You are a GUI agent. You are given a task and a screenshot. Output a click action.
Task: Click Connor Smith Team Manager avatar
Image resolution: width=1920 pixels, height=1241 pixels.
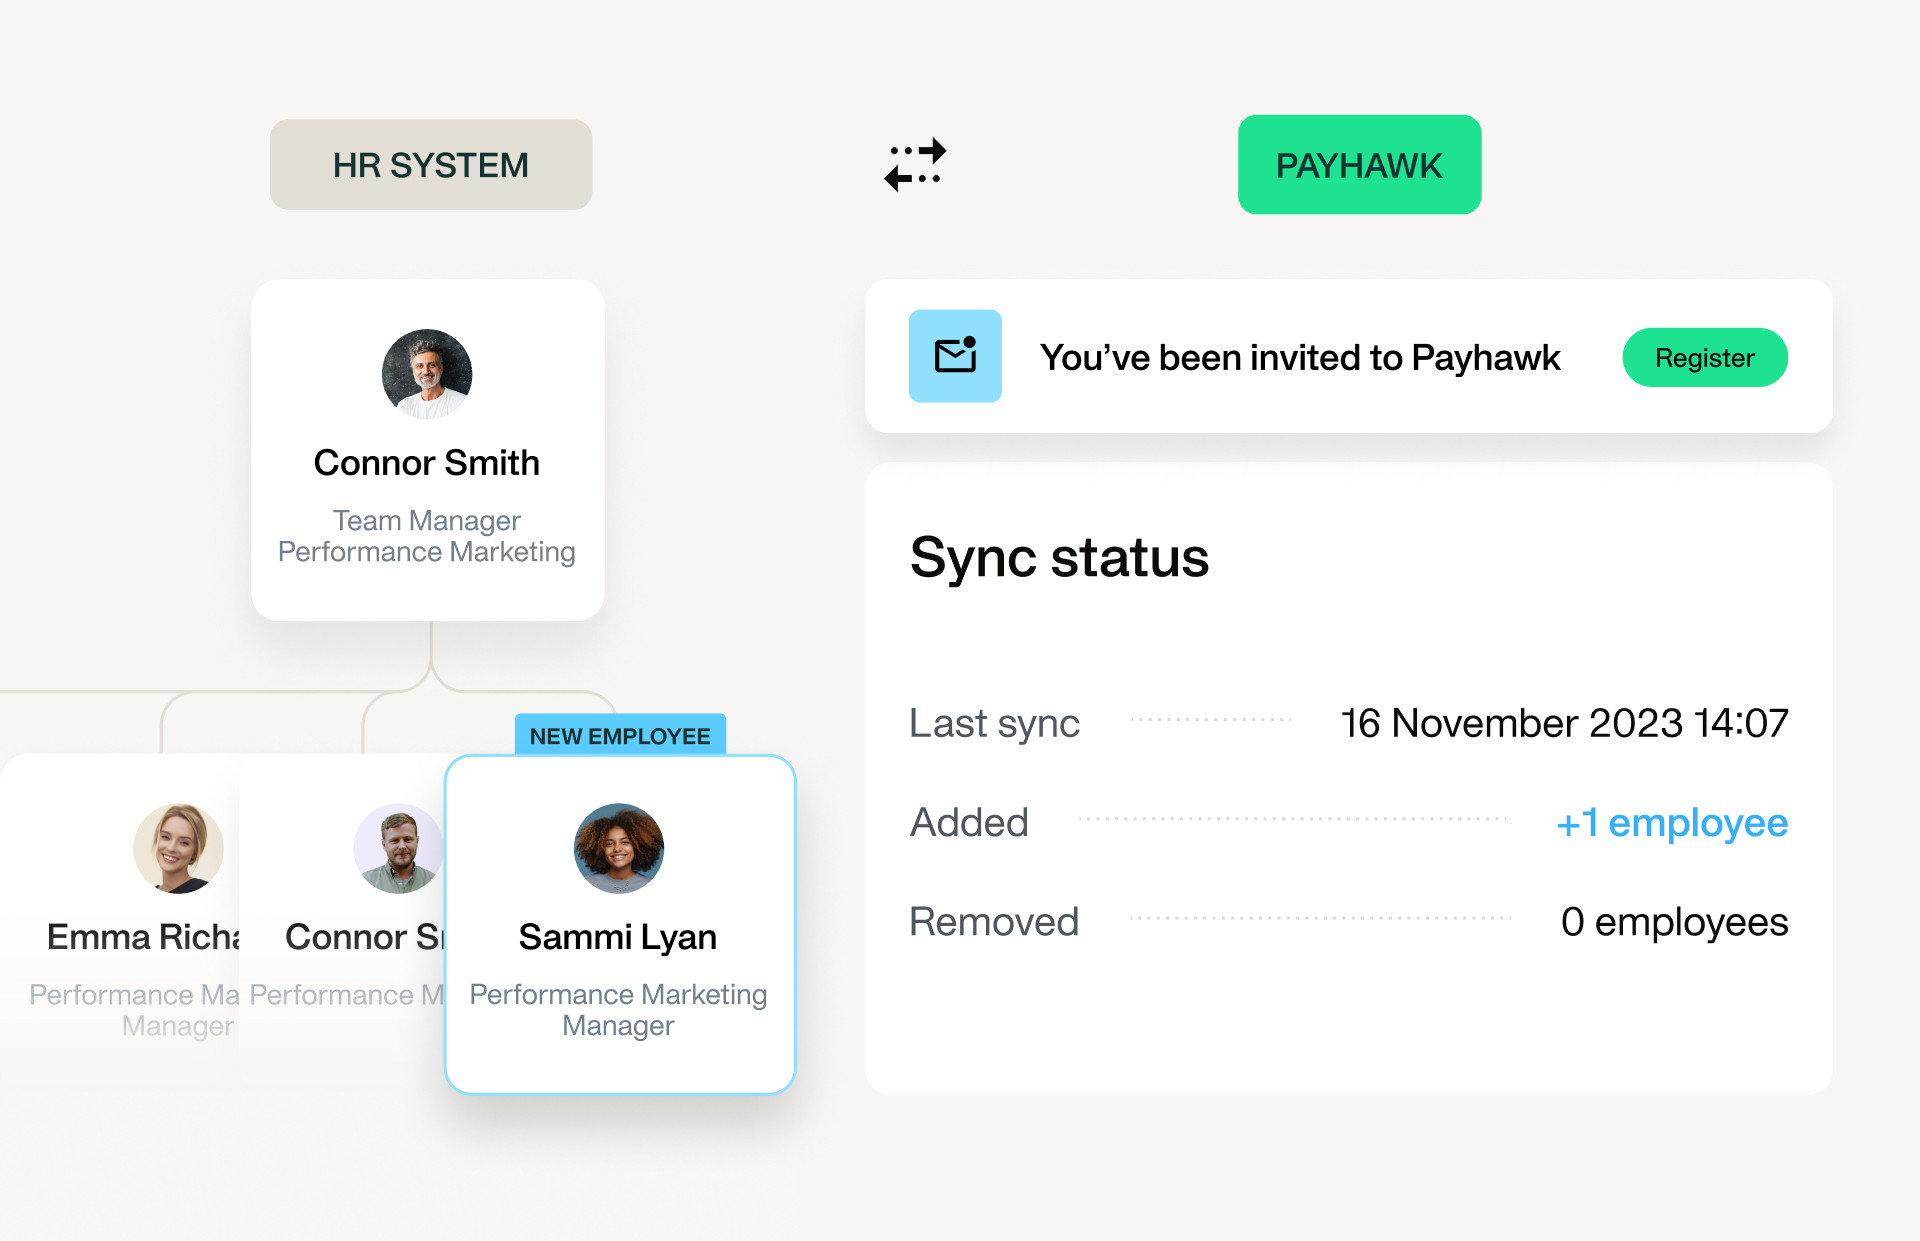point(427,374)
